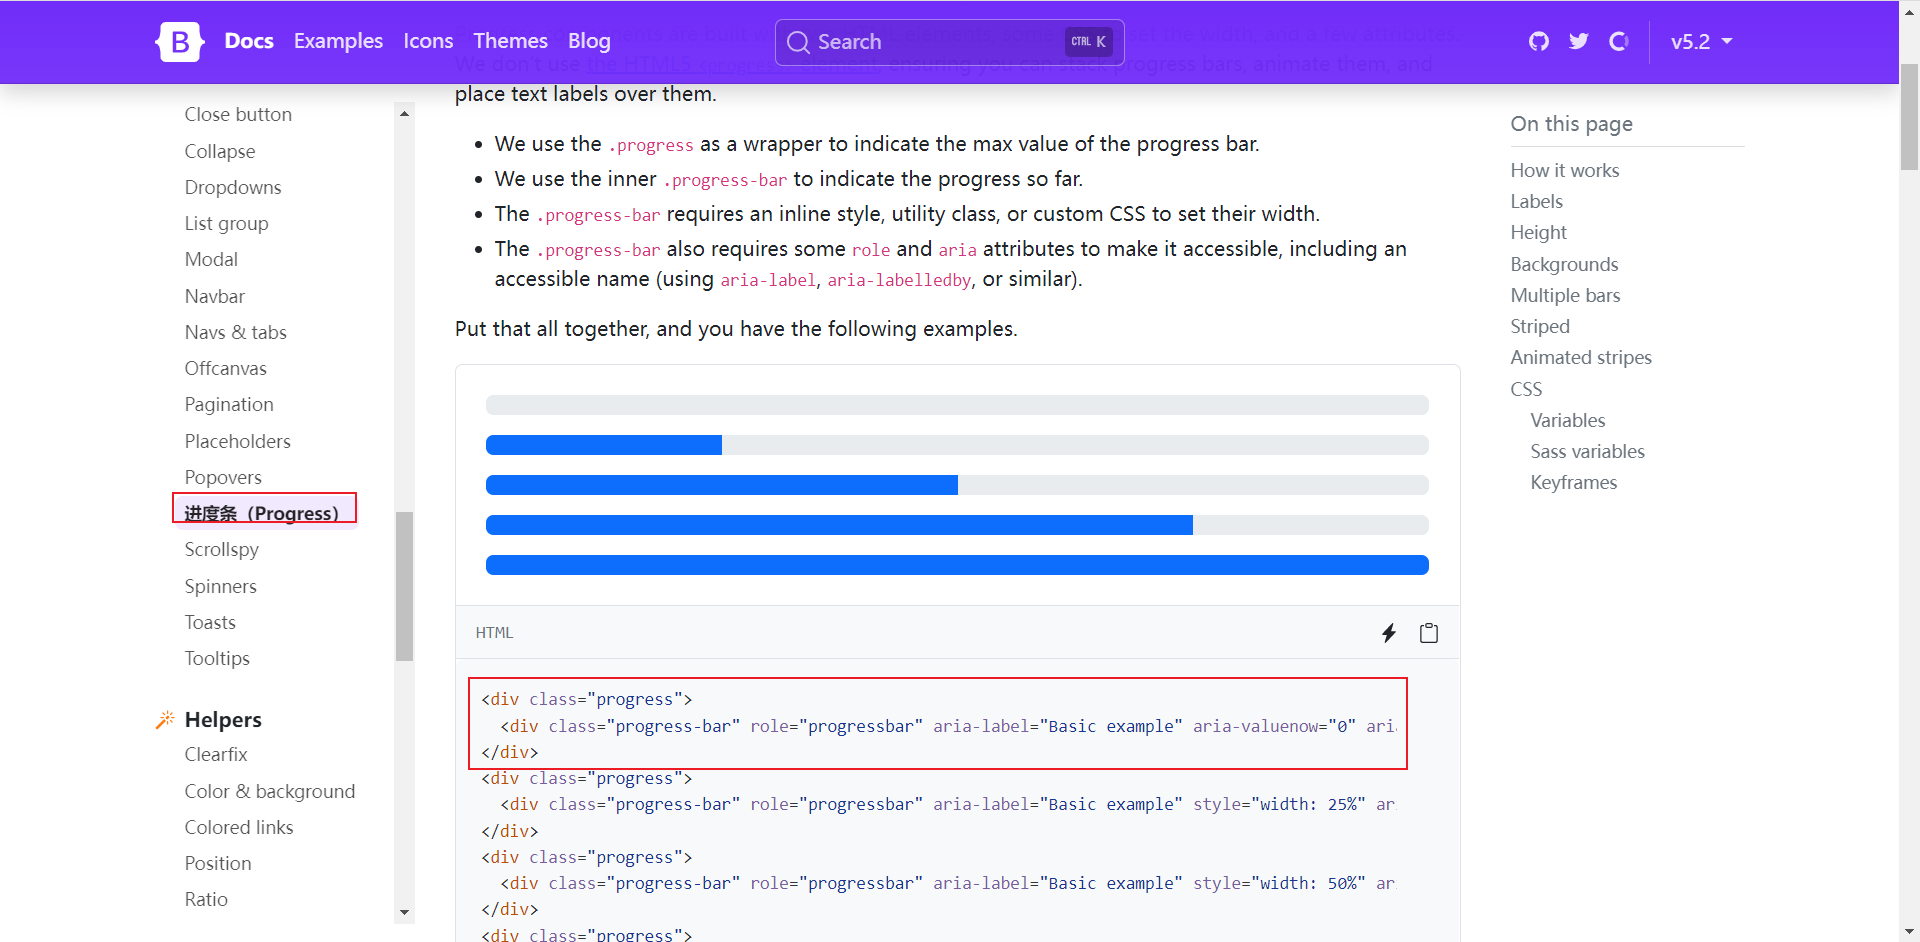Open the Scrollspy sidebar link
The height and width of the screenshot is (942, 1920).
(221, 550)
